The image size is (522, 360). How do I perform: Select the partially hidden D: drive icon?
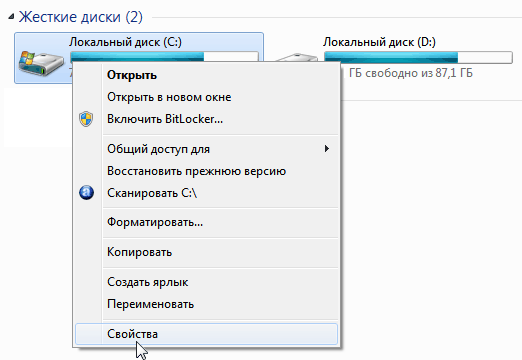point(297,57)
